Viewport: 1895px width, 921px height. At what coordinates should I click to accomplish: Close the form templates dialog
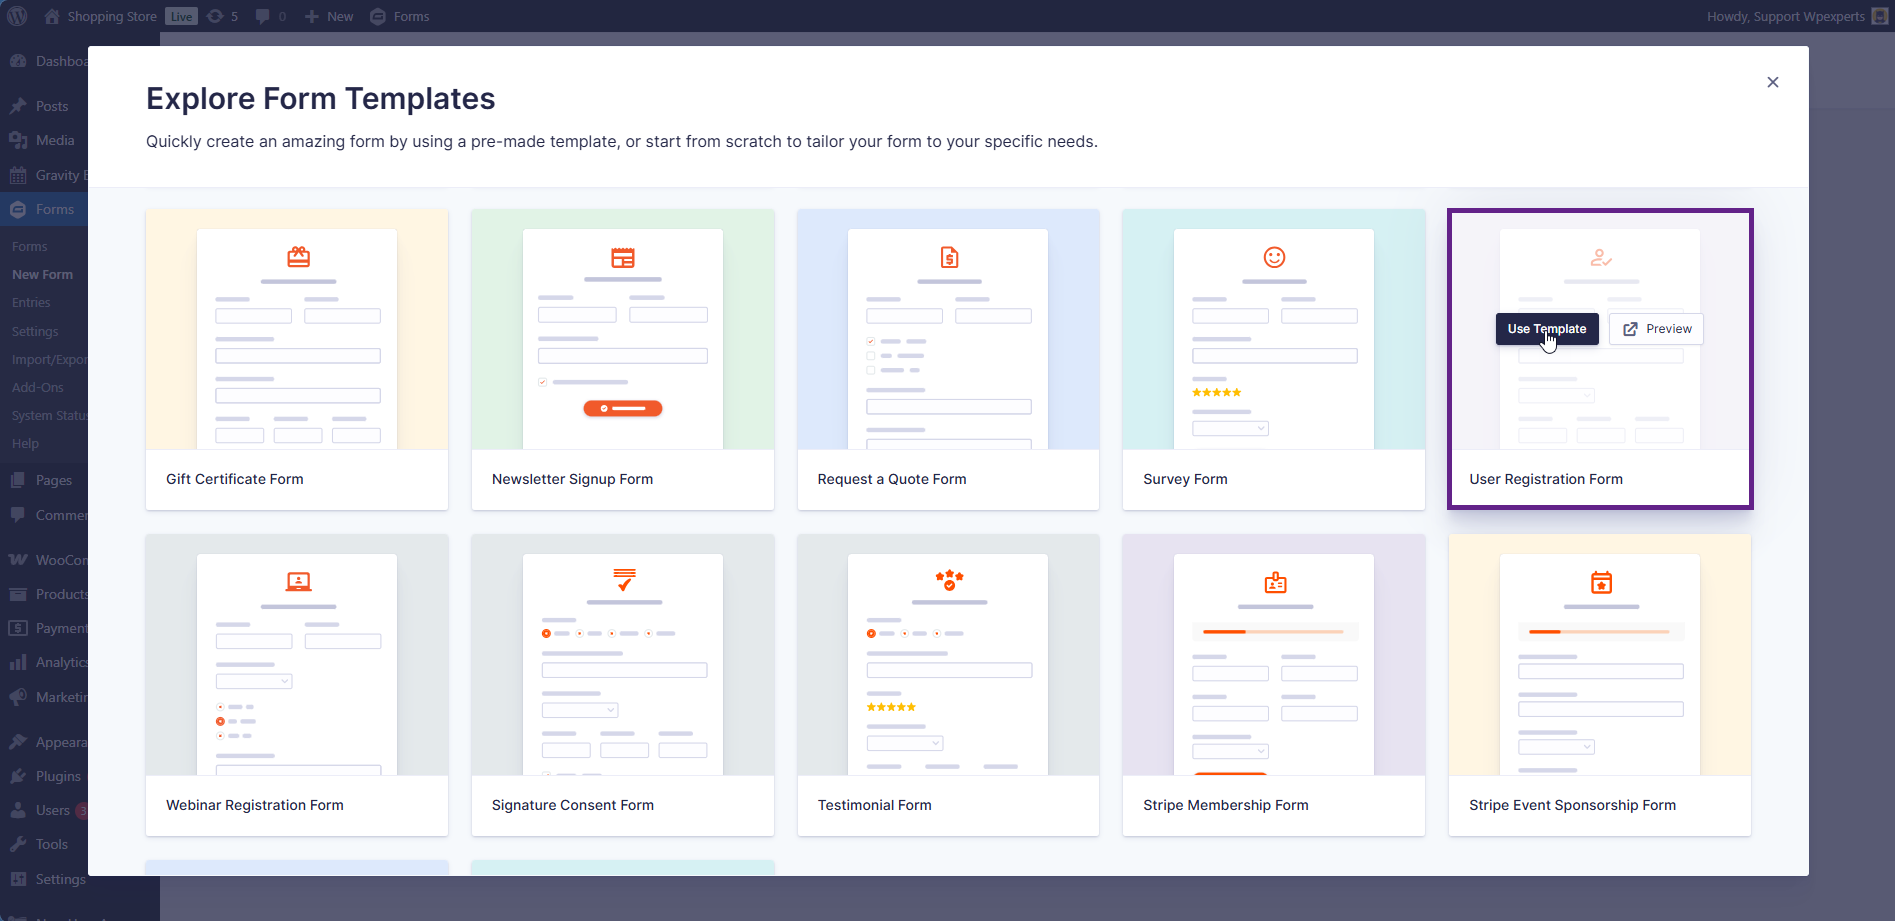tap(1772, 82)
